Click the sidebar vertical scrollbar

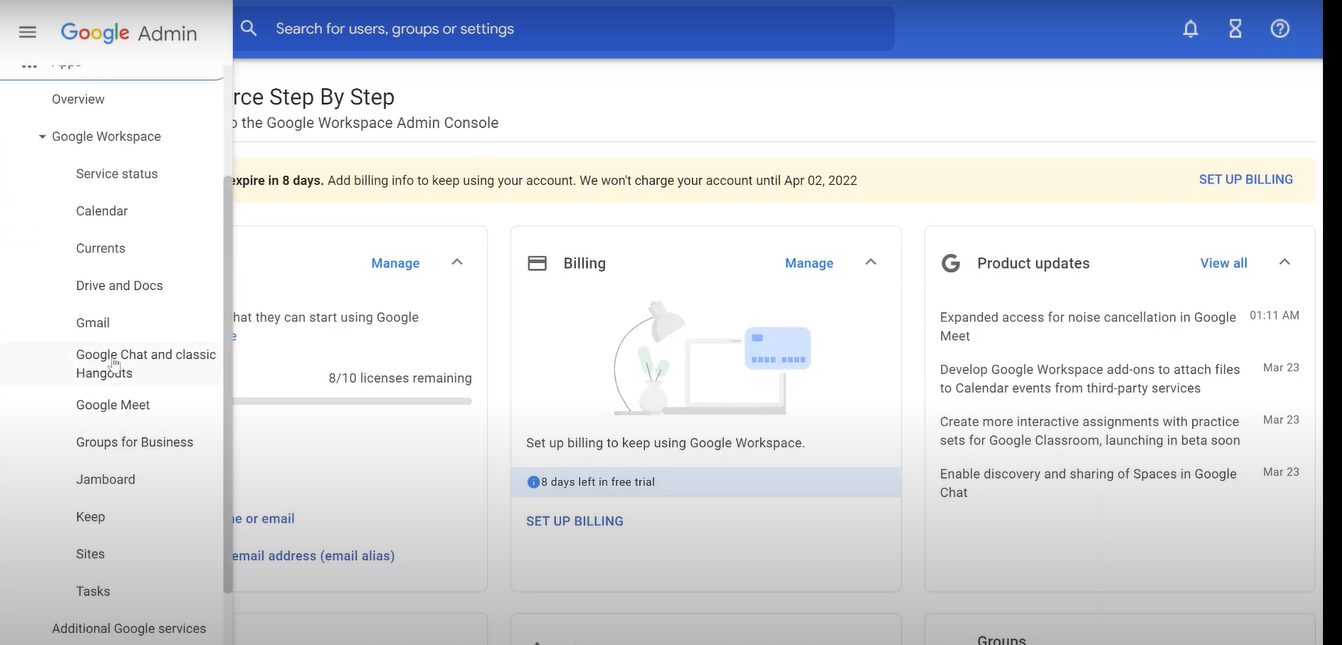coord(228,385)
